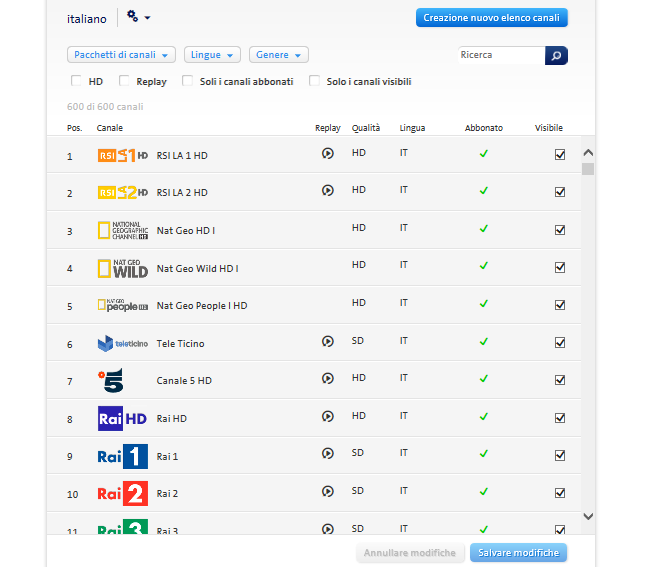Open the gear settings menu next to italiano

pos(138,17)
